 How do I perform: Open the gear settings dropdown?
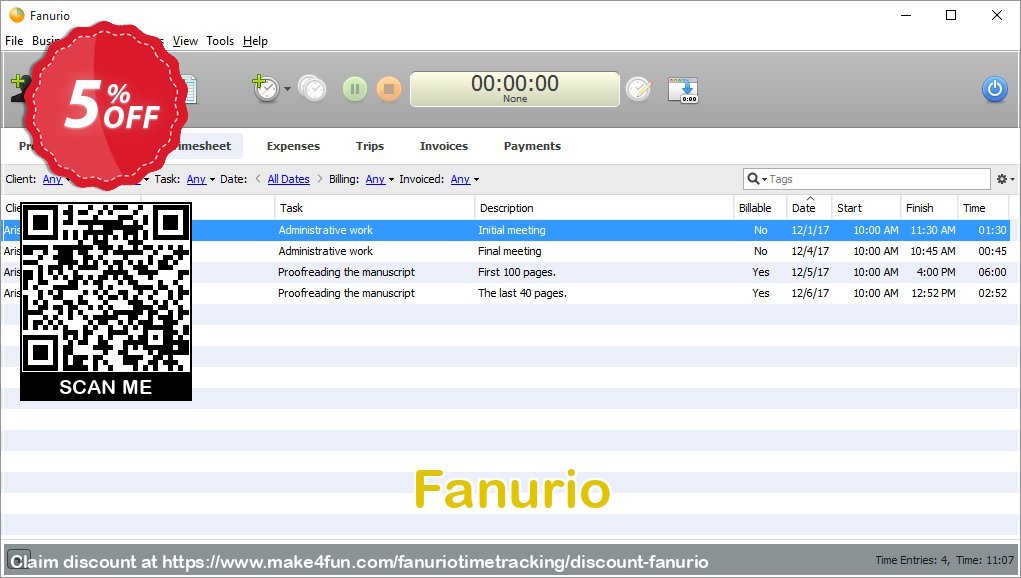1005,179
